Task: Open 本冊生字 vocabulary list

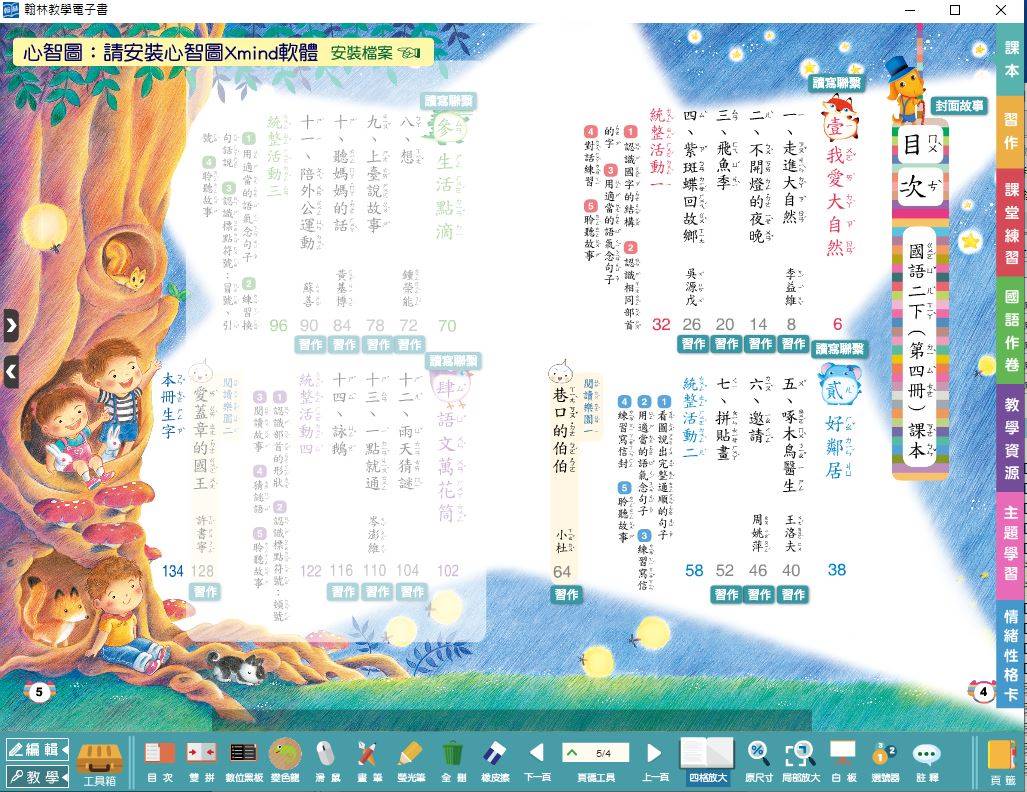Action: click(170, 406)
